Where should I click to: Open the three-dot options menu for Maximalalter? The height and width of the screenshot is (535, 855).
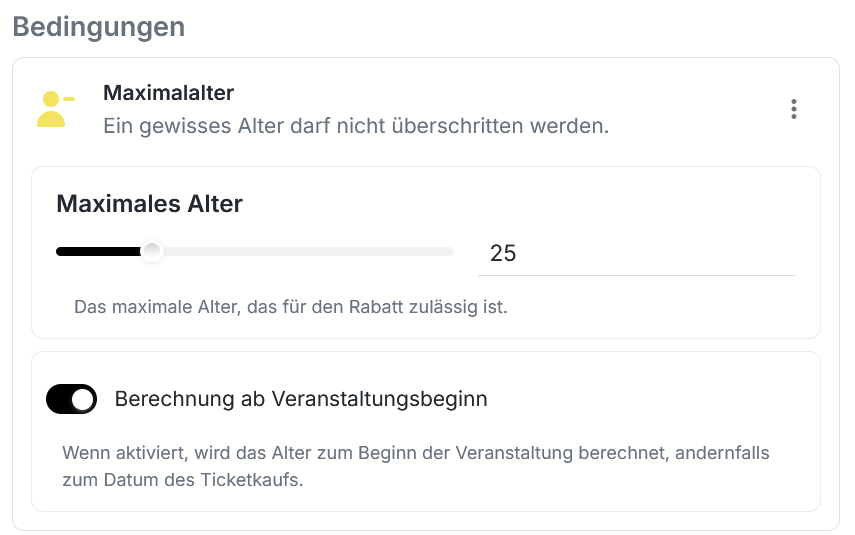click(x=794, y=109)
